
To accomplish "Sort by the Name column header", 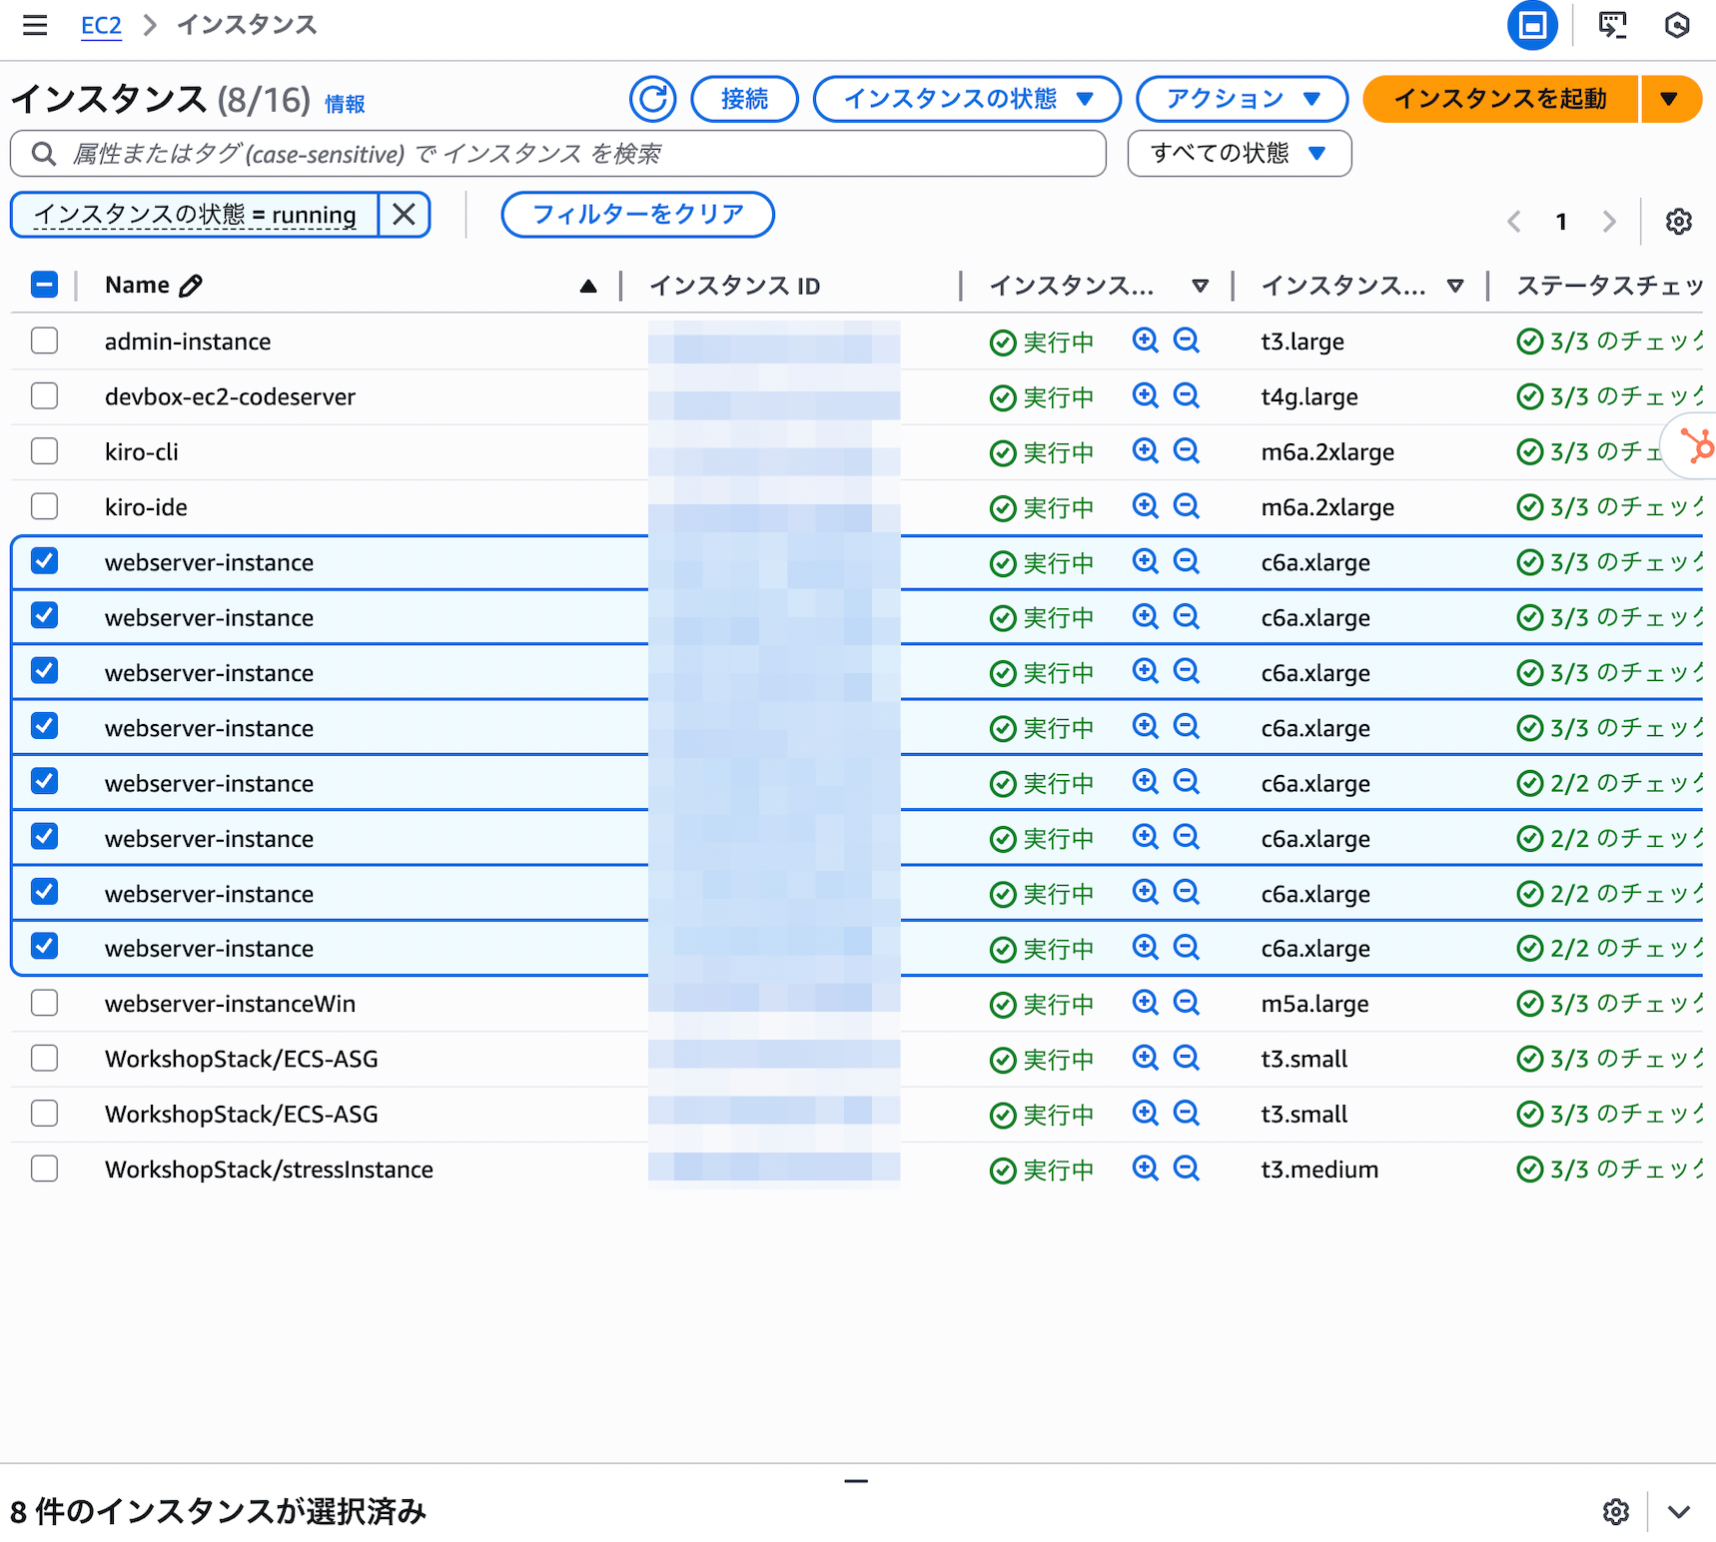I will click(x=137, y=285).
